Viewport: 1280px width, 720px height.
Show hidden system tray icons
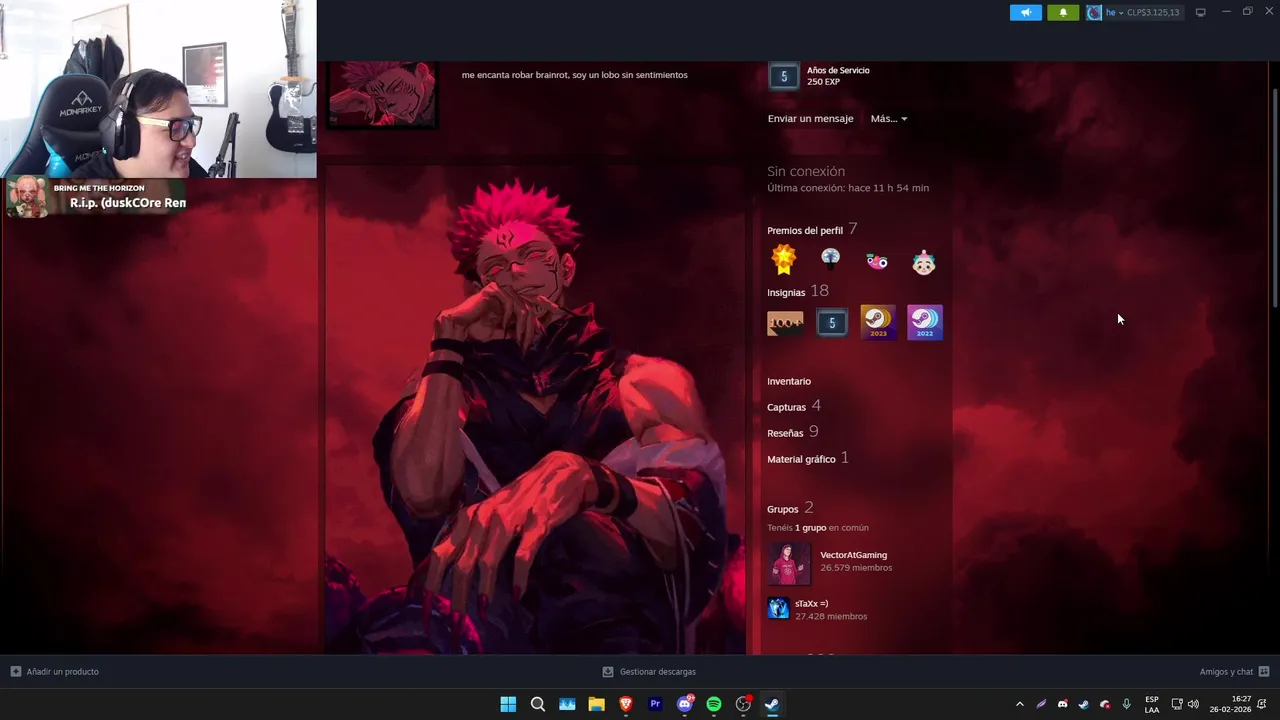[x=1019, y=704]
